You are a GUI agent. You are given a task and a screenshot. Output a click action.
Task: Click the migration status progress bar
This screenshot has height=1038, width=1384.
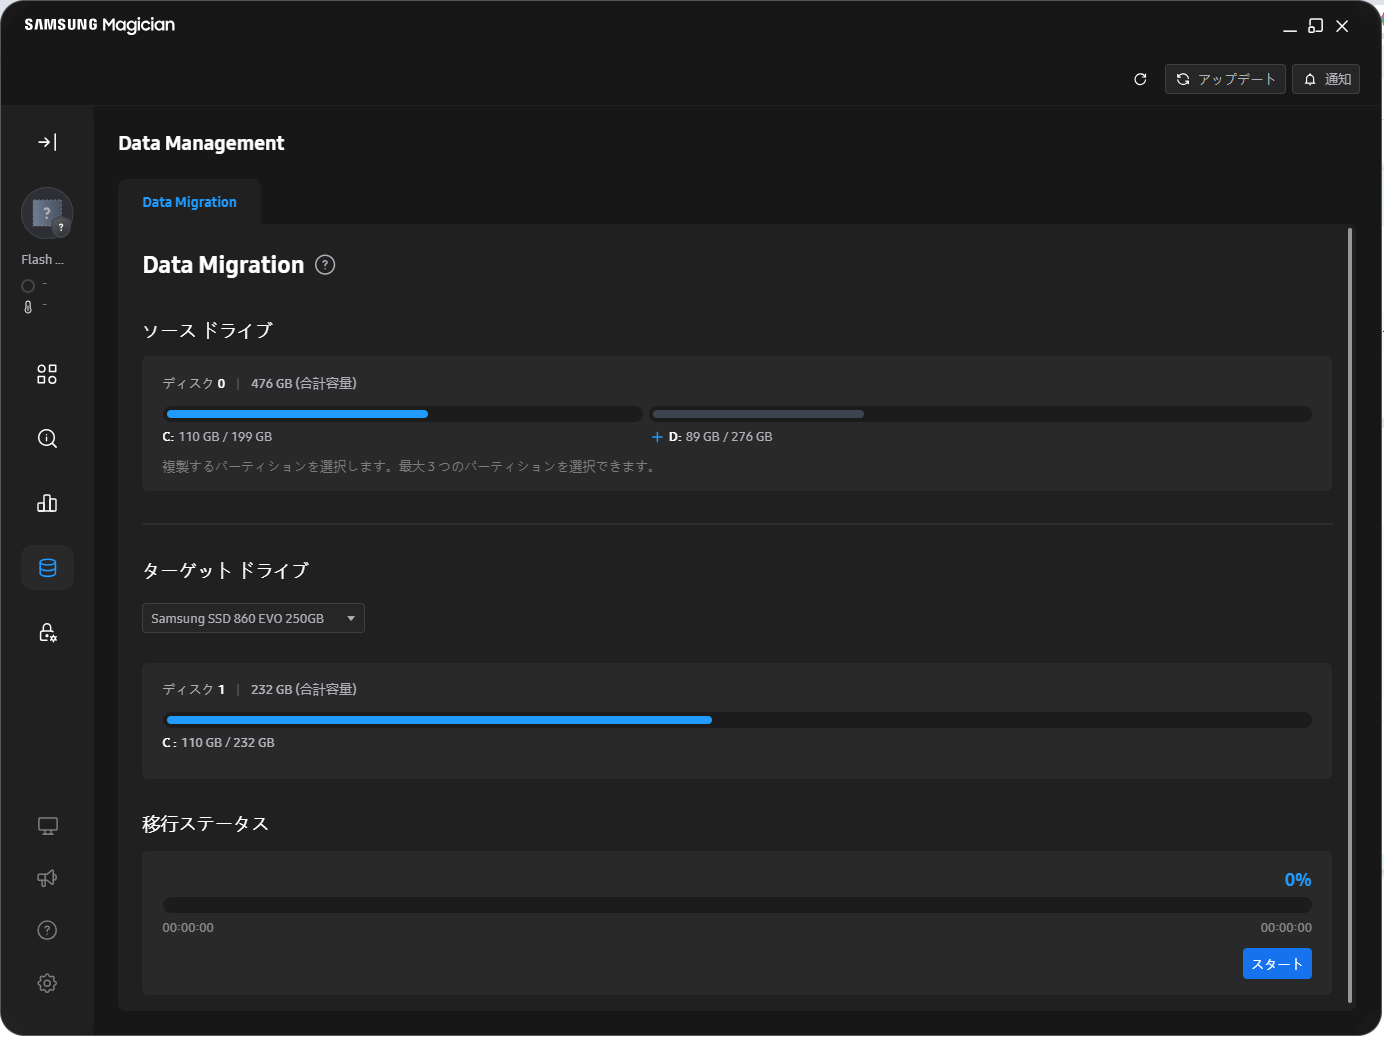(737, 905)
